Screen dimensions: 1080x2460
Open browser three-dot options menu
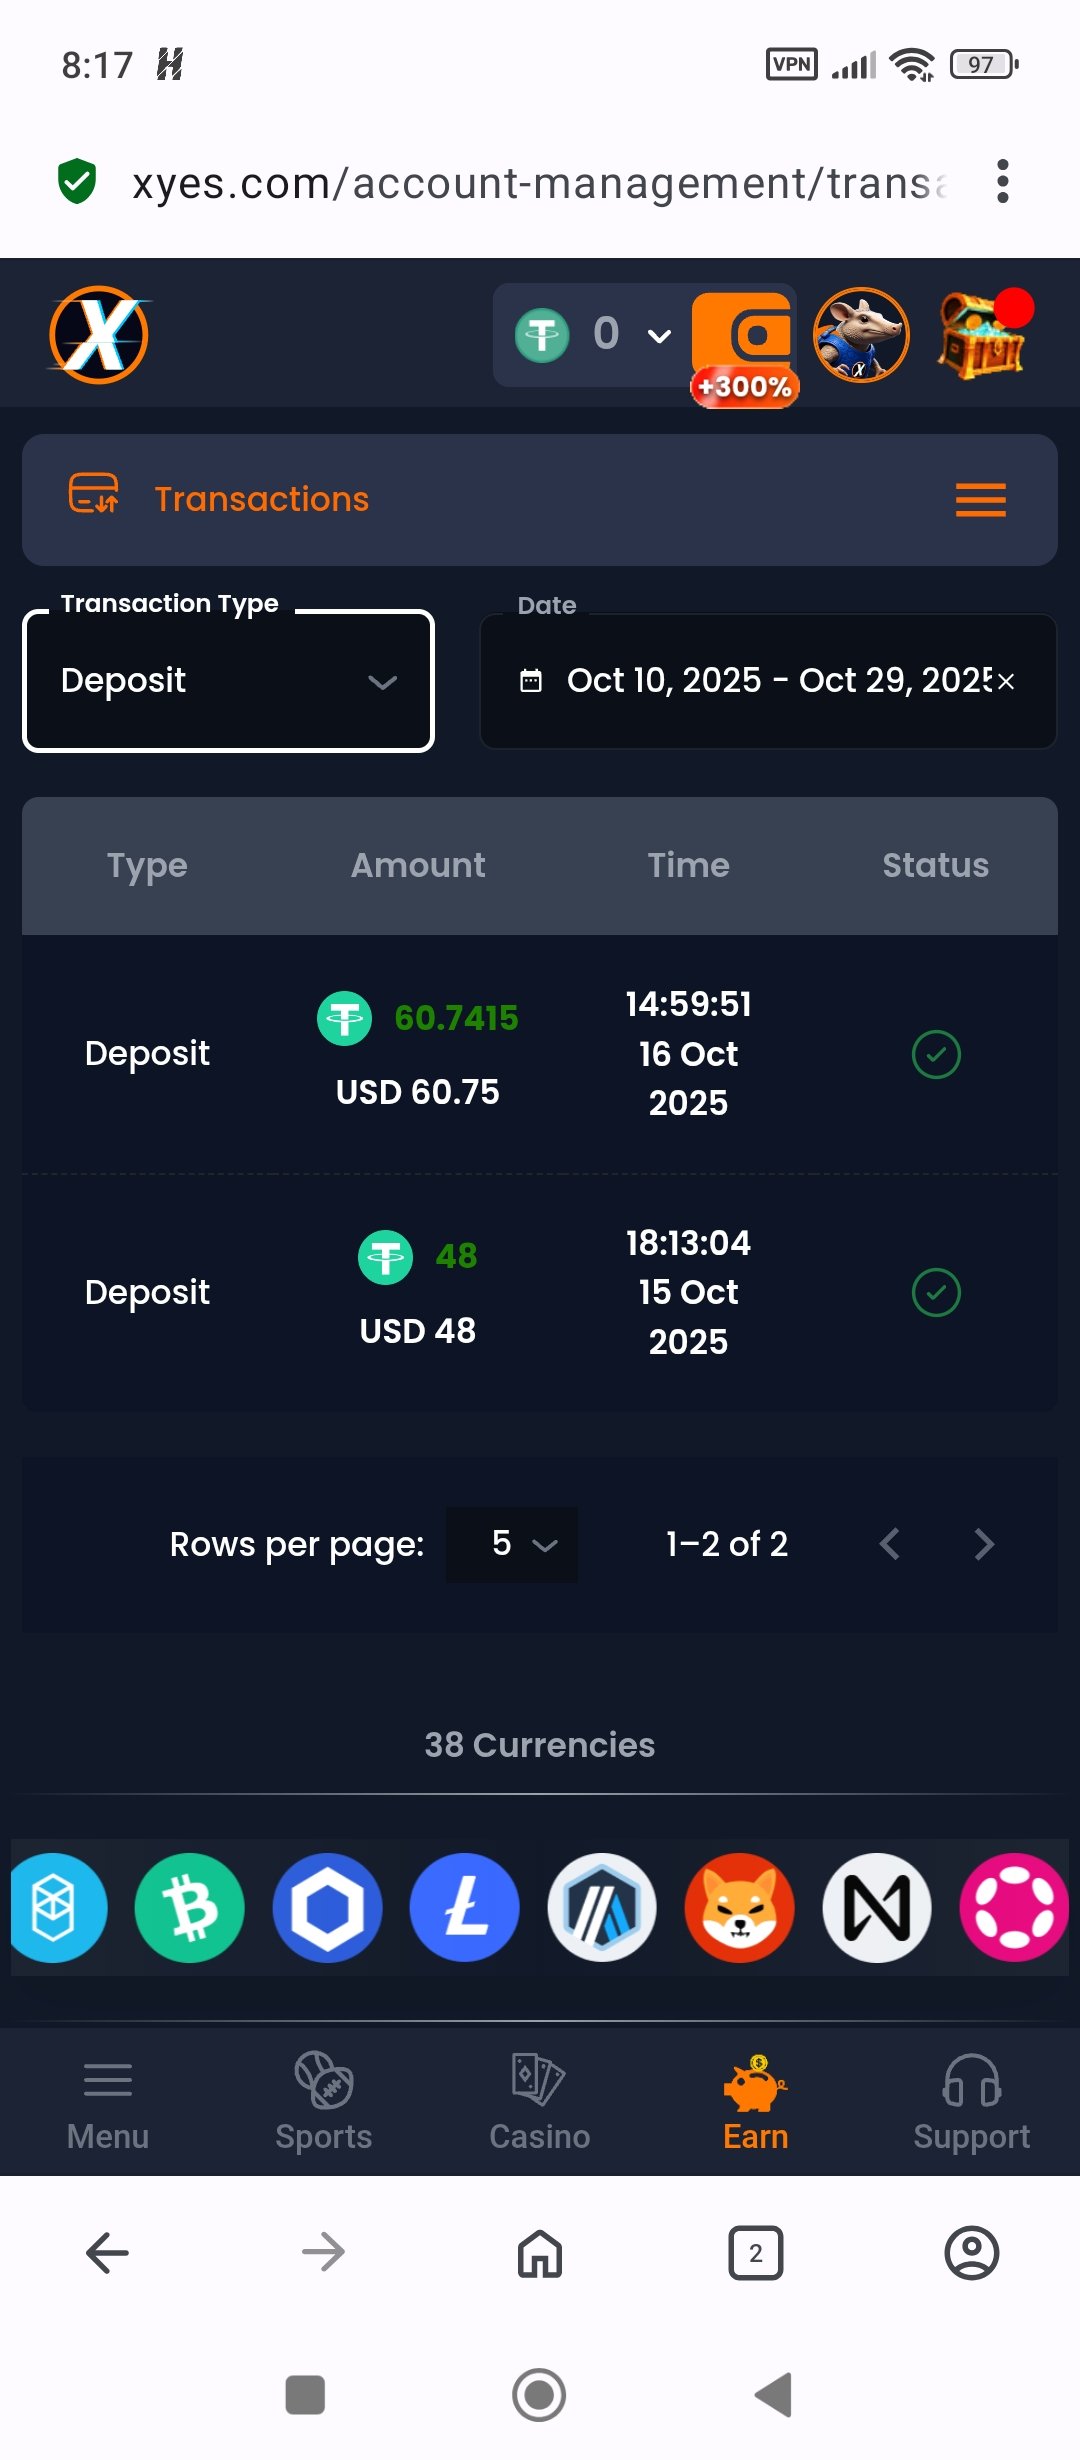[x=1003, y=182]
